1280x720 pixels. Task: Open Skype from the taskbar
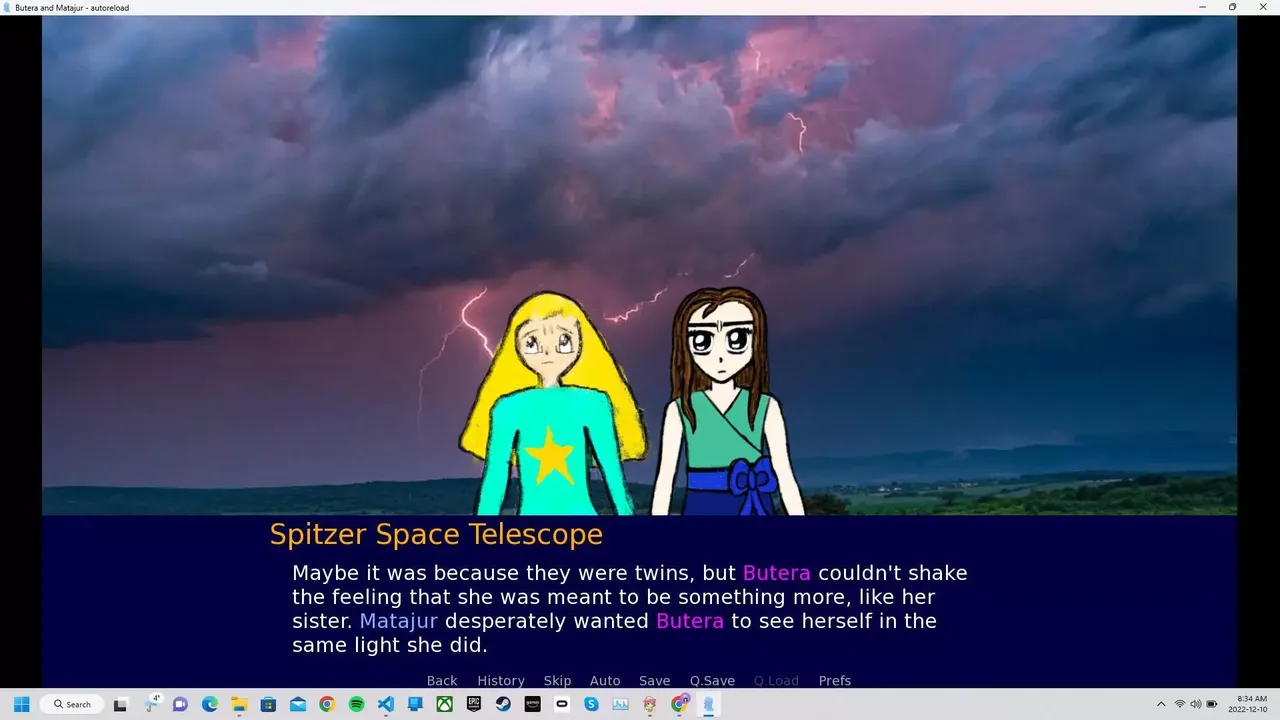[591, 704]
